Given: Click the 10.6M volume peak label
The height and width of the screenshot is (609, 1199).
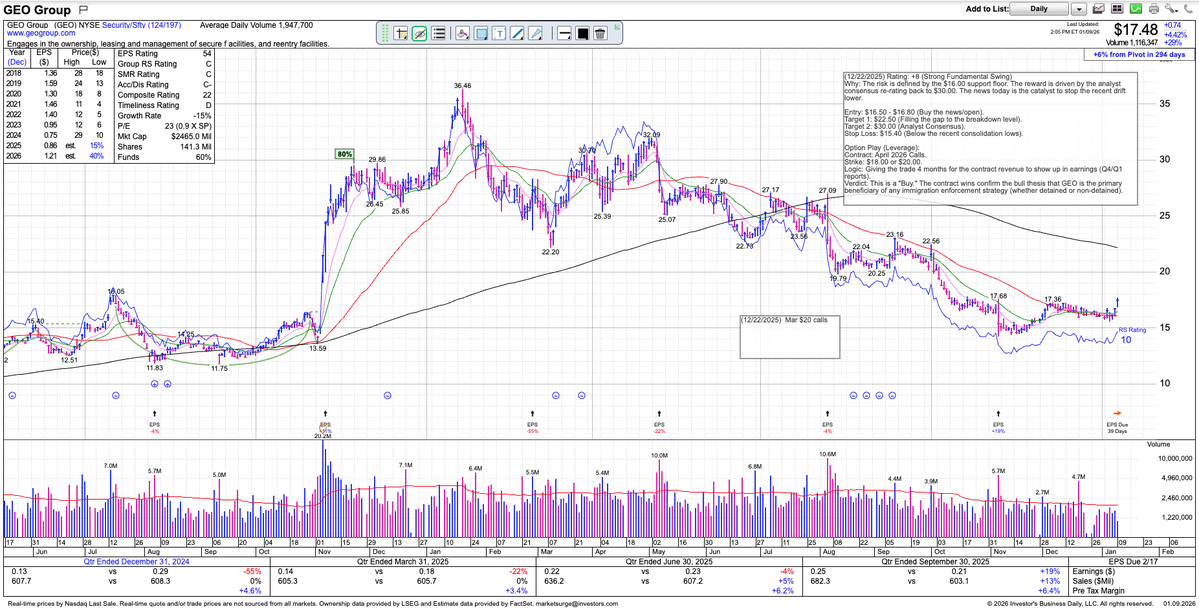Looking at the screenshot, I should pos(827,454).
